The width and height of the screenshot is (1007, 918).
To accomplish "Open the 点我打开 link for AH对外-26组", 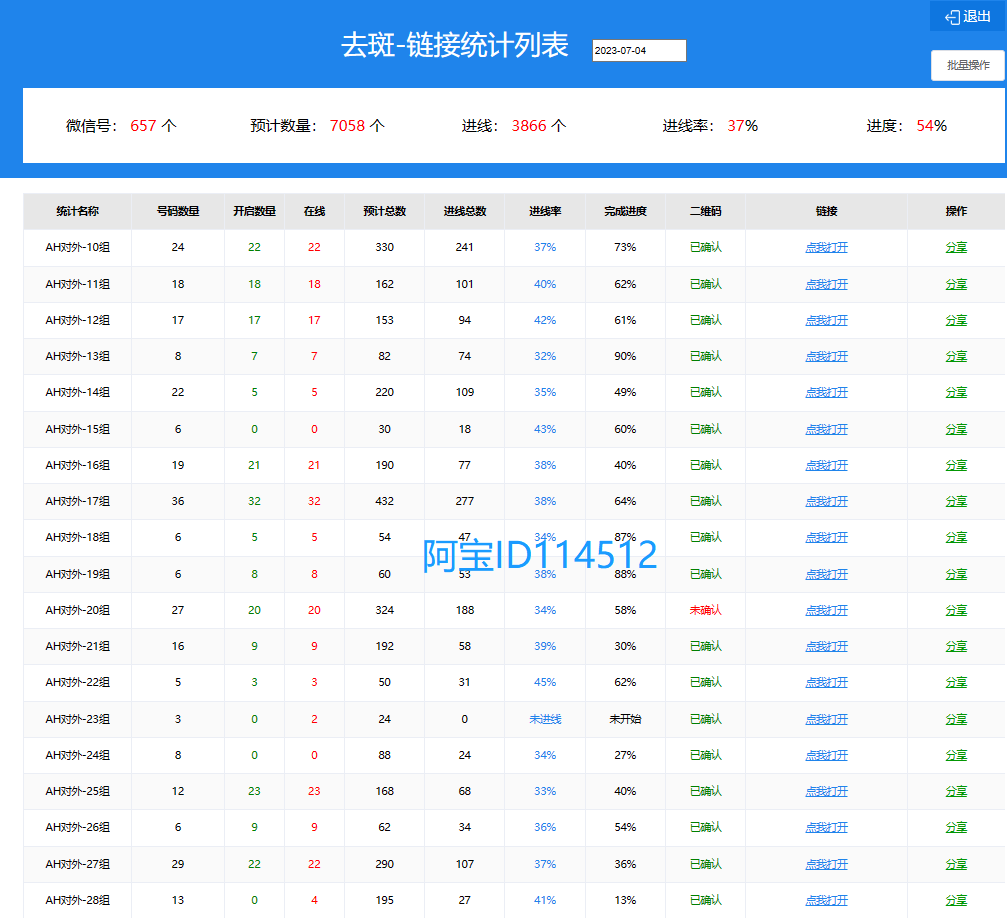I will (827, 827).
